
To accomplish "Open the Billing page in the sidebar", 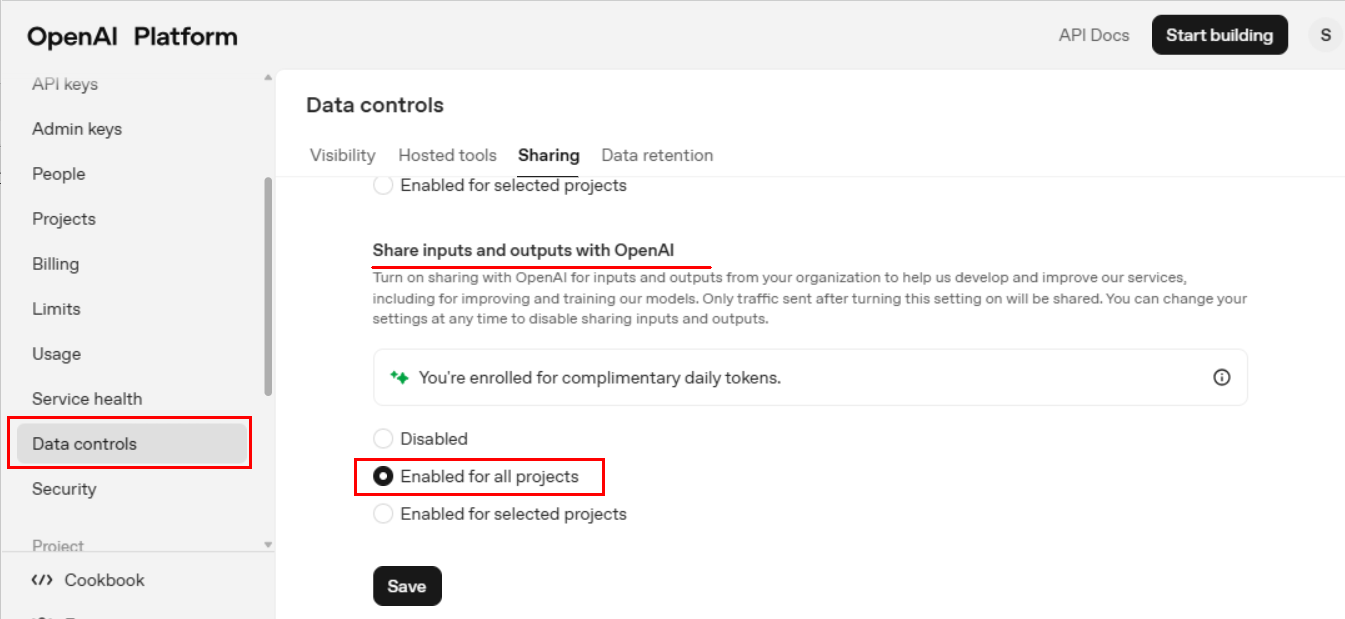I will coord(56,264).
